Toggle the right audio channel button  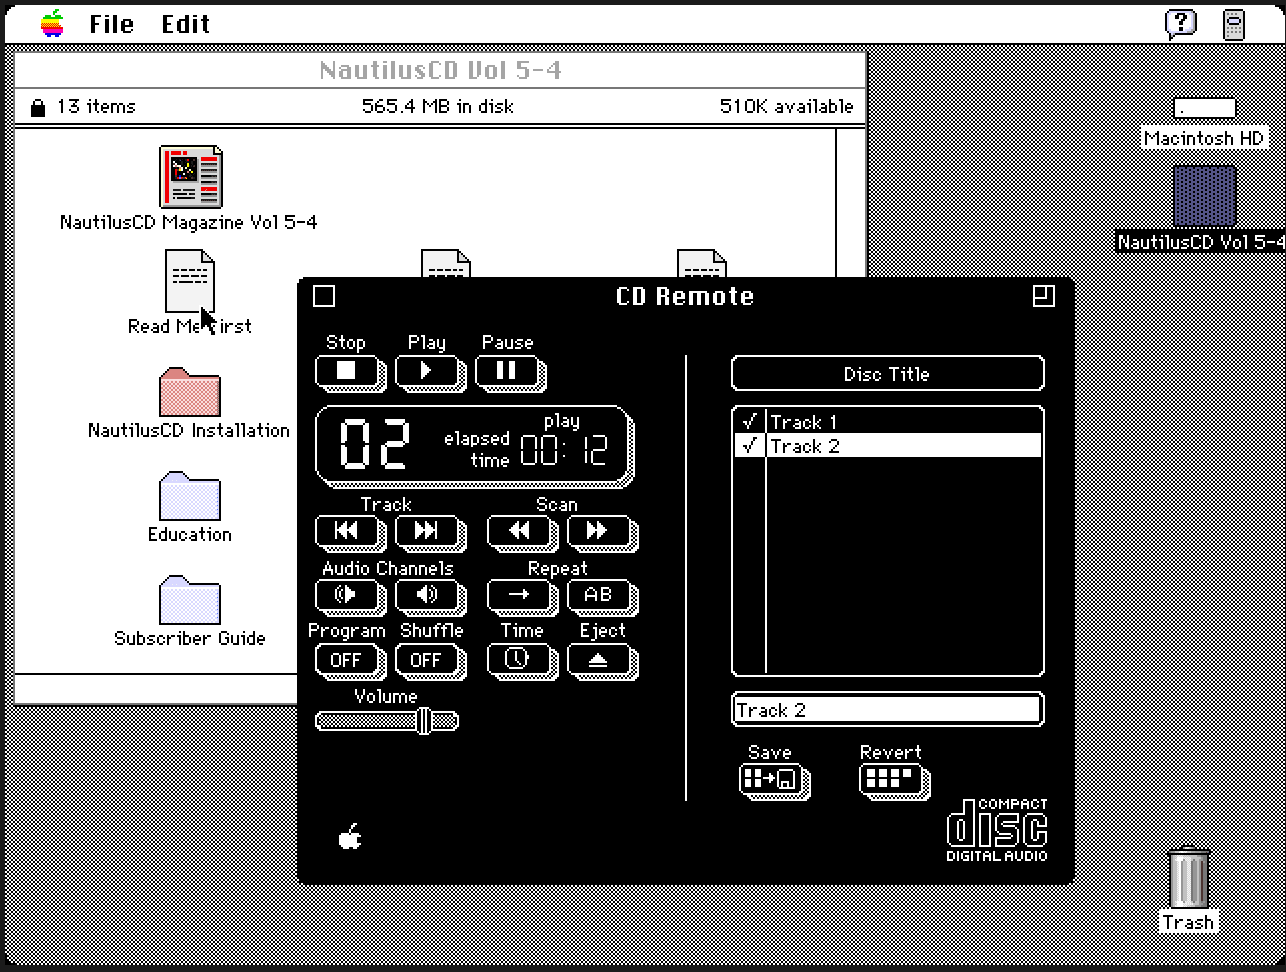pos(429,595)
